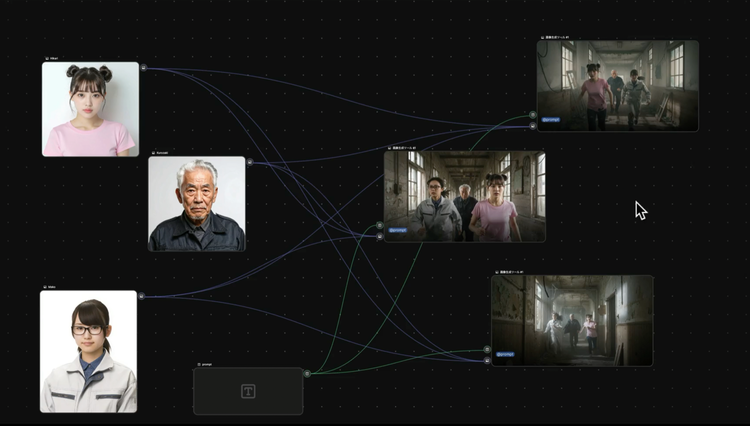Image resolution: width=750 pixels, height=426 pixels.
Task: Click the upper input port of the middle node
Action: tap(380, 226)
